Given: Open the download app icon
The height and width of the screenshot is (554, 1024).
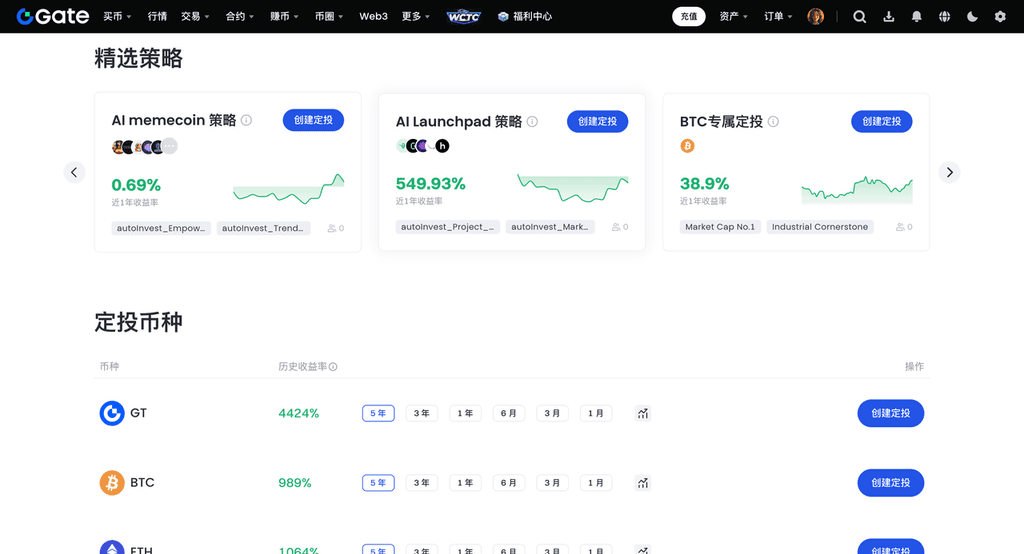Looking at the screenshot, I should click(889, 17).
